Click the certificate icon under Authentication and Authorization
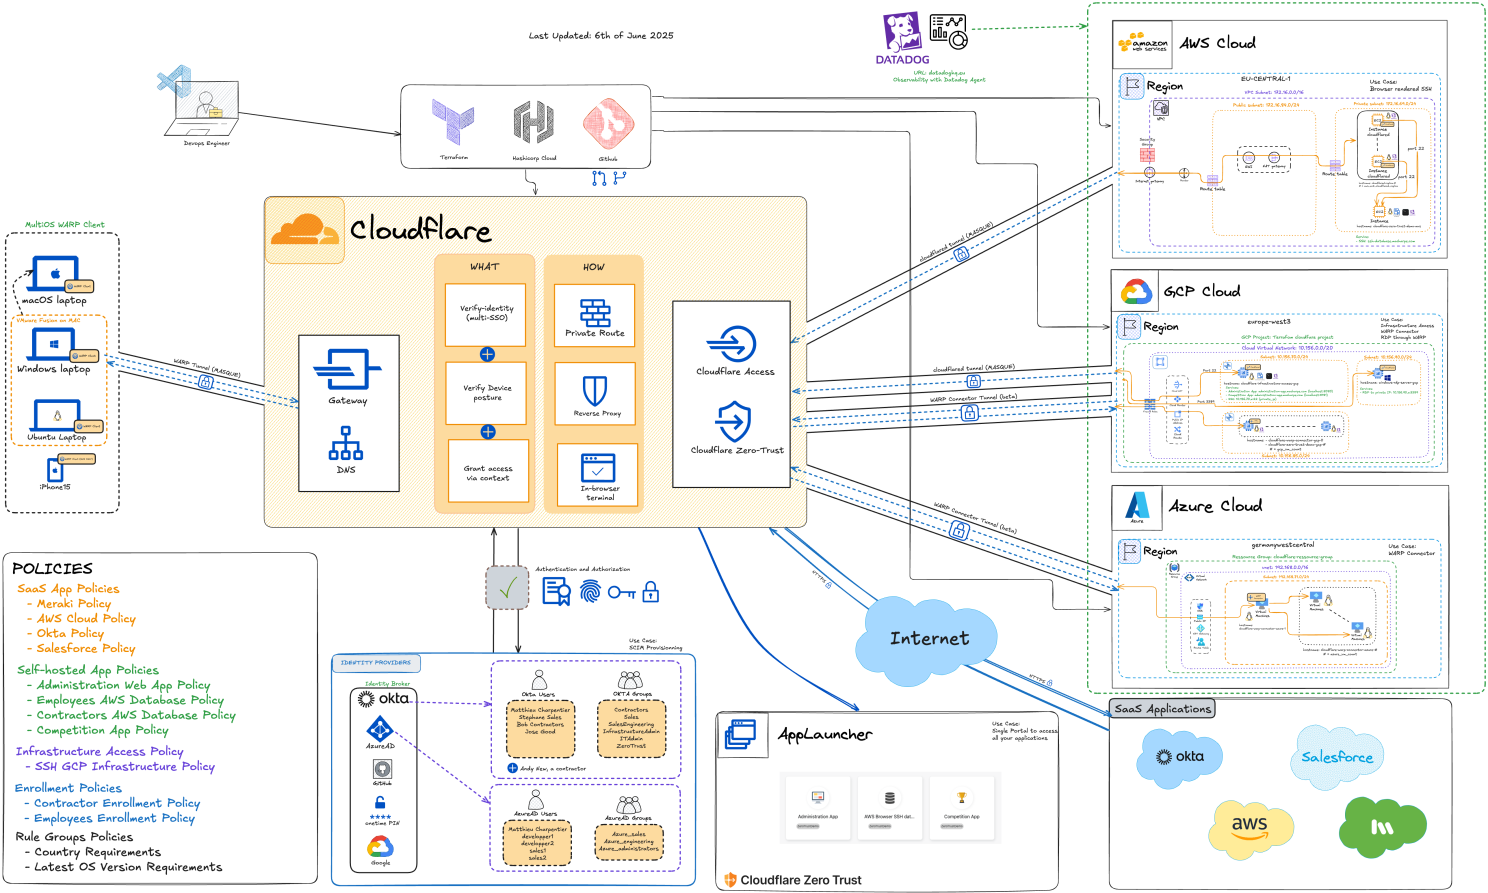1488x893 pixels. 556,592
